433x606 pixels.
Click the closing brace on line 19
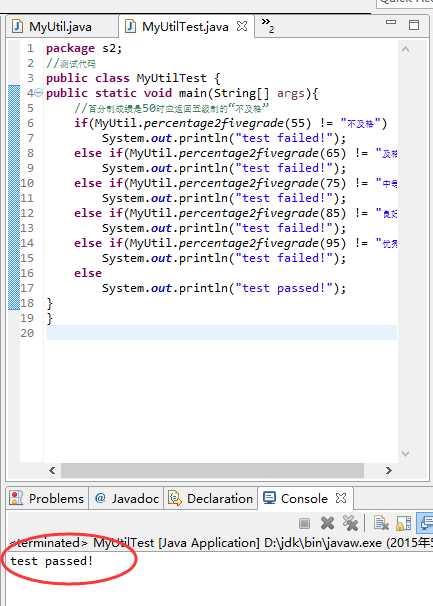49,318
